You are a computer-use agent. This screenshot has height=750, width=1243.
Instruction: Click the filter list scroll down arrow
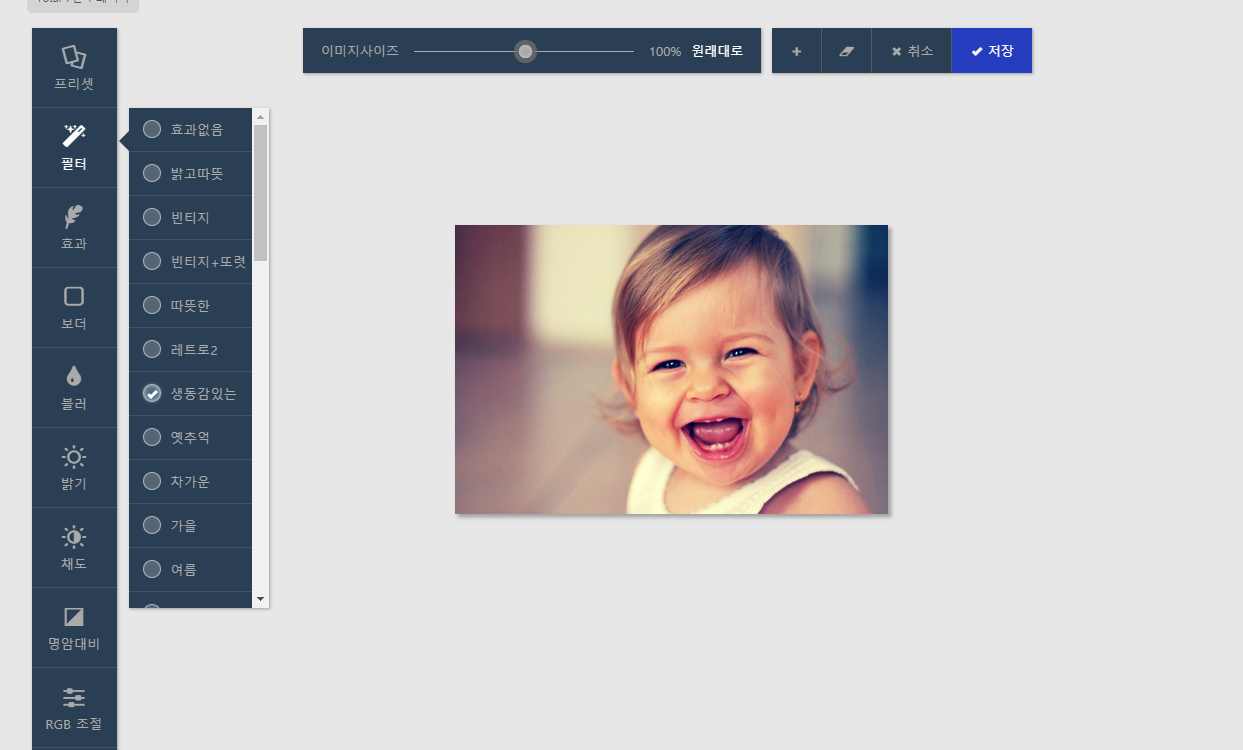pyautogui.click(x=261, y=599)
